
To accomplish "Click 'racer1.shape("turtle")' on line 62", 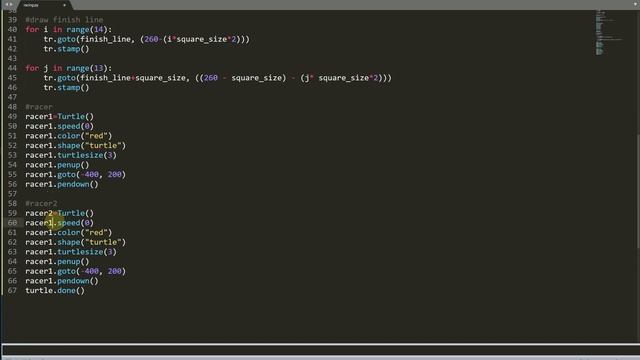I will (x=76, y=242).
